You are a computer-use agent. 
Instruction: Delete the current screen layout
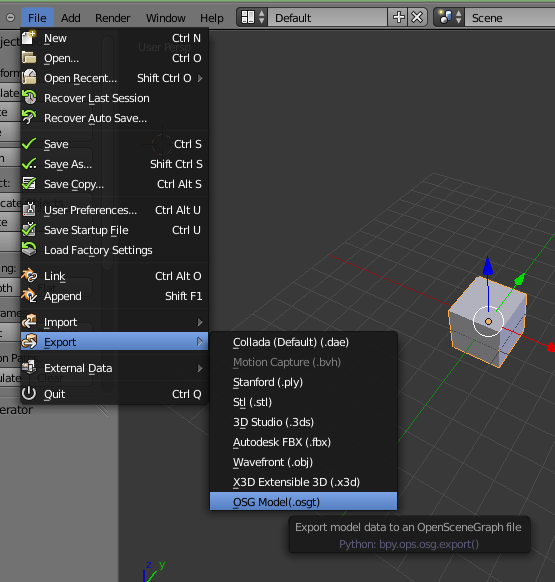417,17
